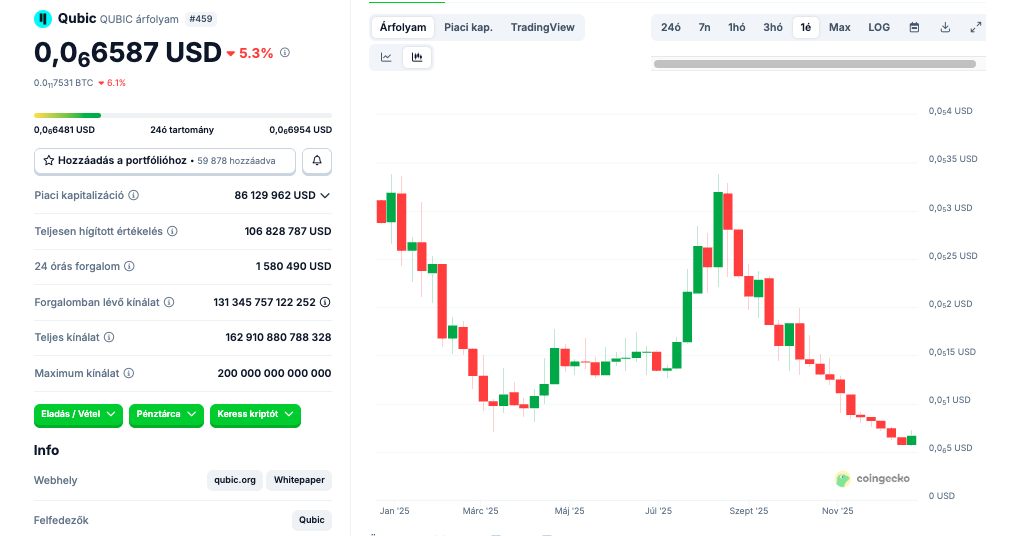Screen dimensions: 1028x536
Task: Click the last green candlestick on chart
Action: click(911, 440)
